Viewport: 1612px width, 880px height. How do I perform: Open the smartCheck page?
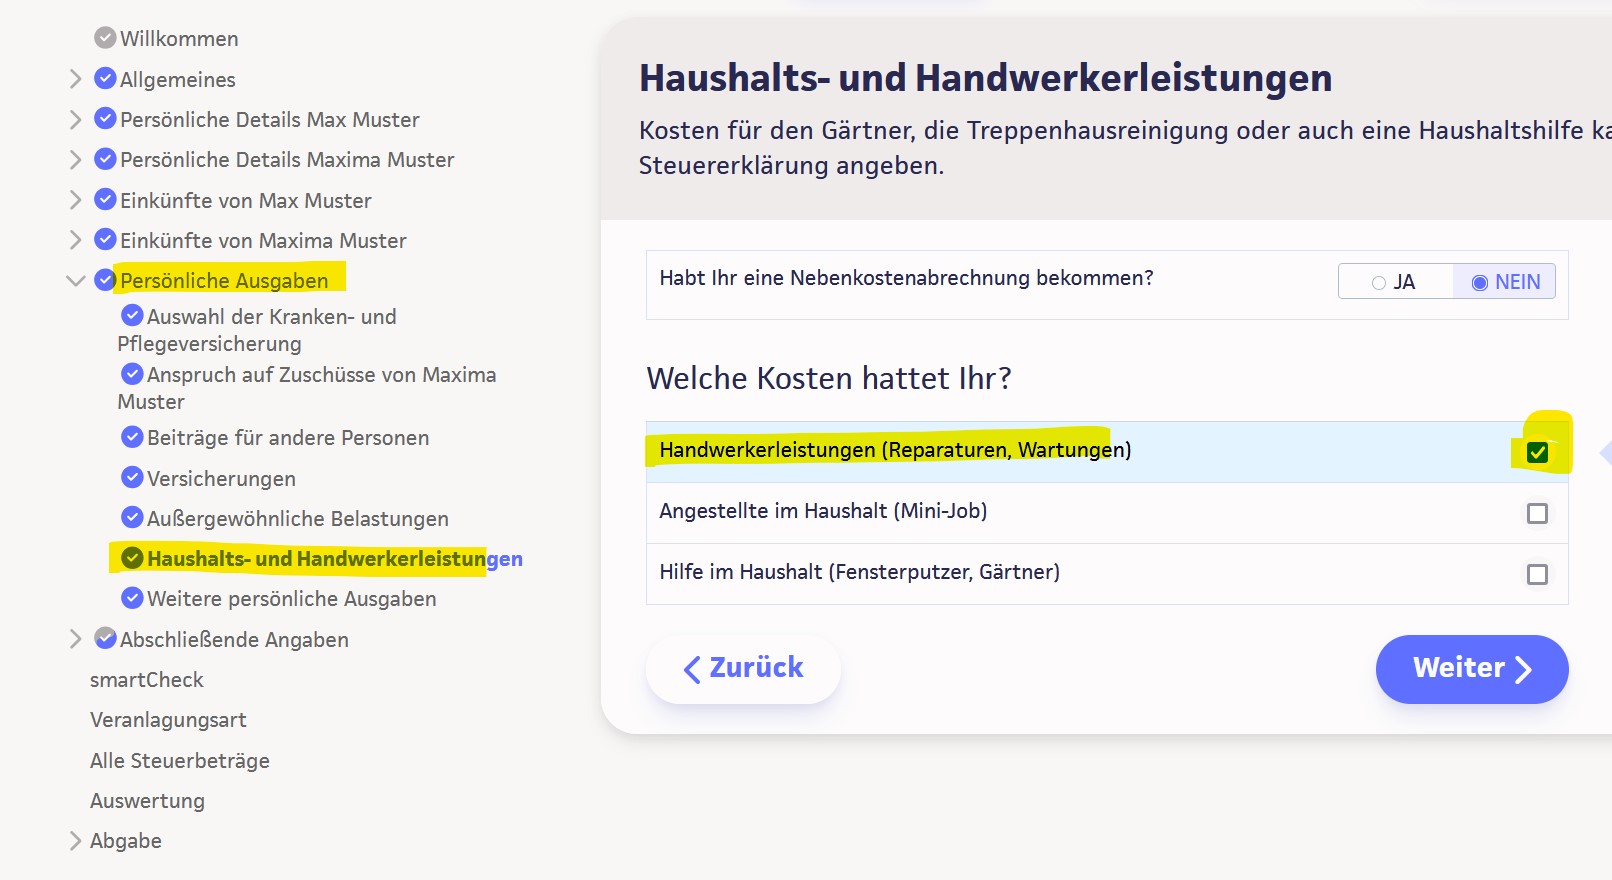pos(147,680)
